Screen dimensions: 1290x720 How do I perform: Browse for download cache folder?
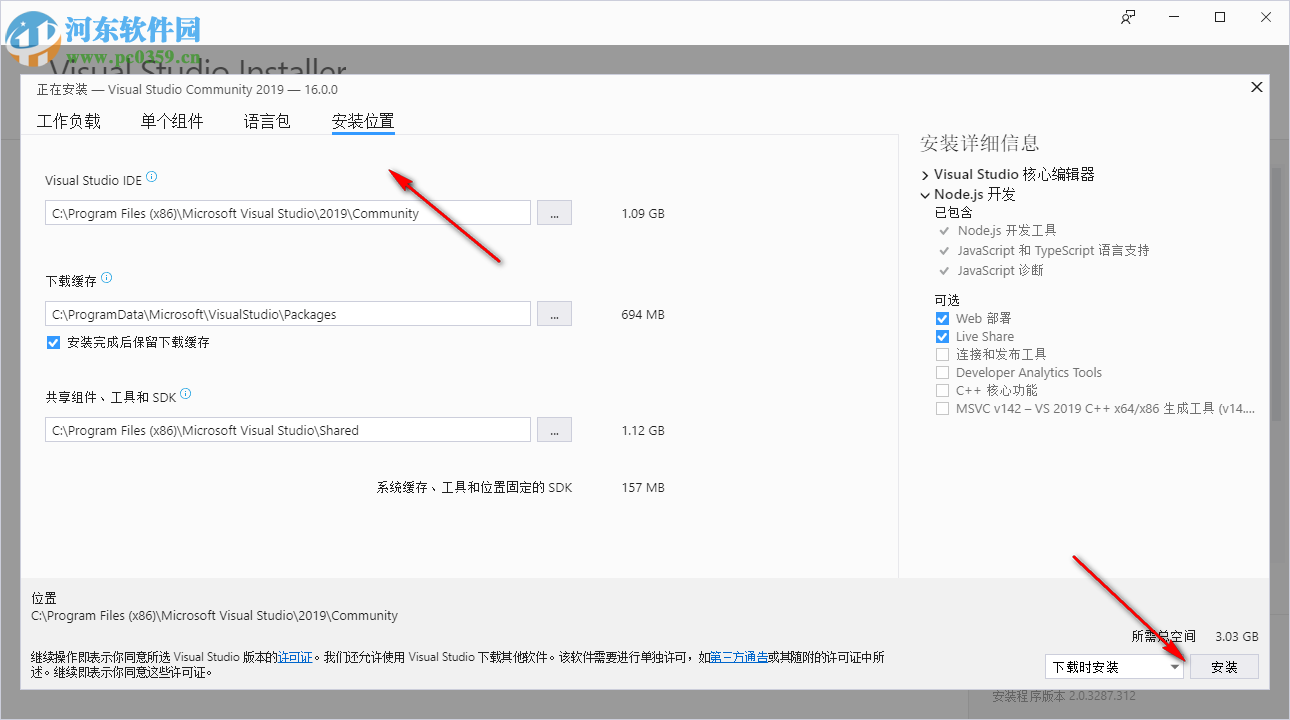pyautogui.click(x=554, y=313)
